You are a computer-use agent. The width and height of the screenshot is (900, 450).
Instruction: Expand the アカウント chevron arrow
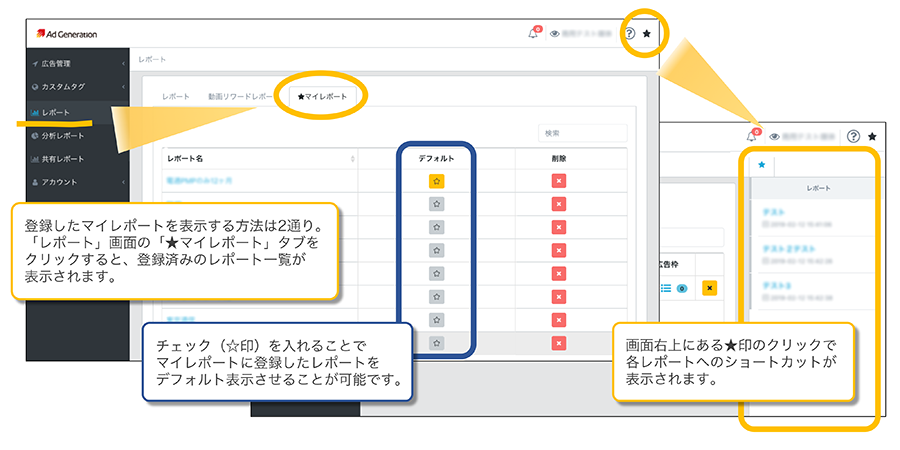pyautogui.click(x=123, y=182)
